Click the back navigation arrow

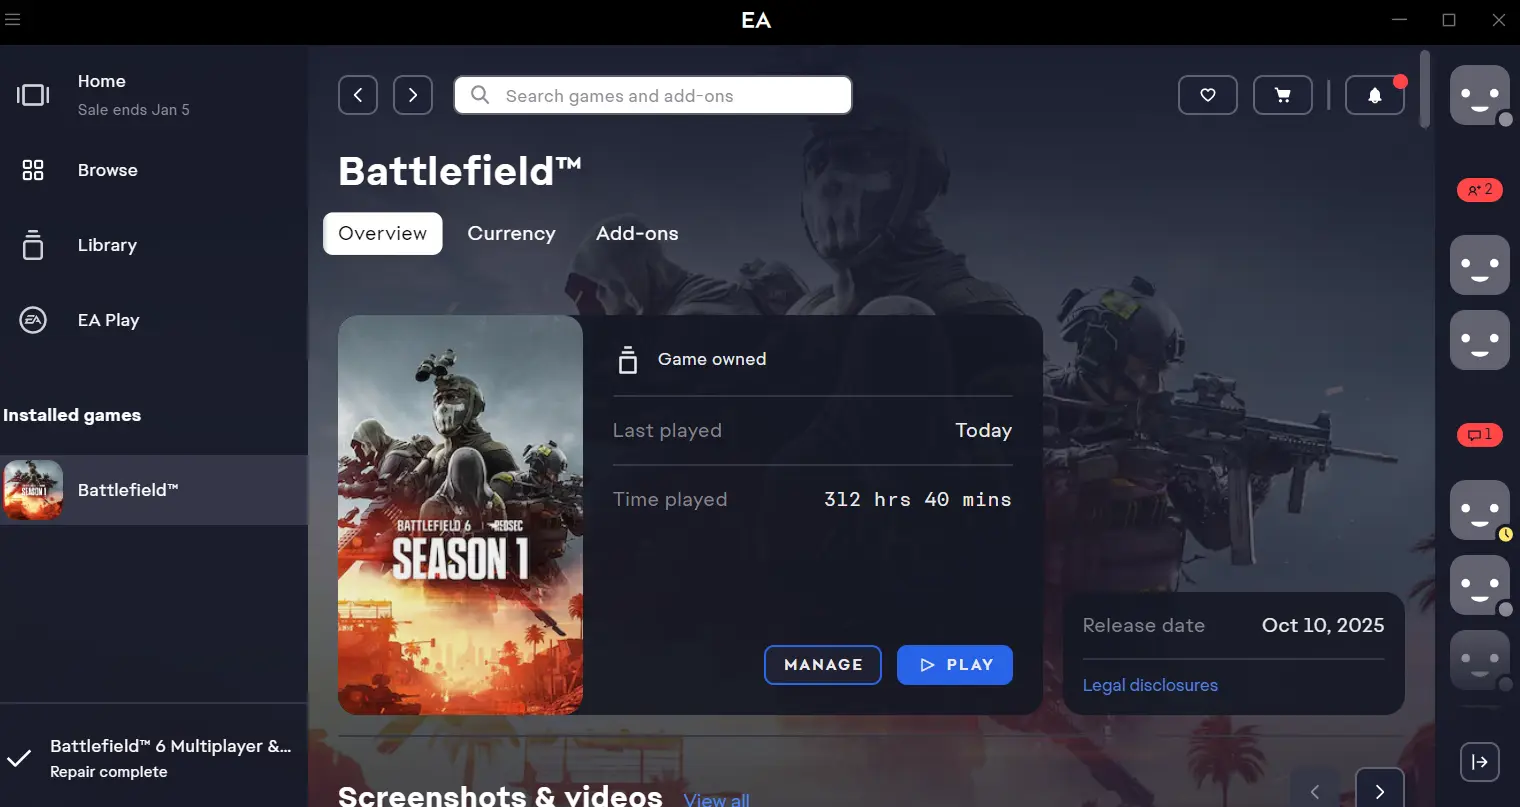(358, 95)
